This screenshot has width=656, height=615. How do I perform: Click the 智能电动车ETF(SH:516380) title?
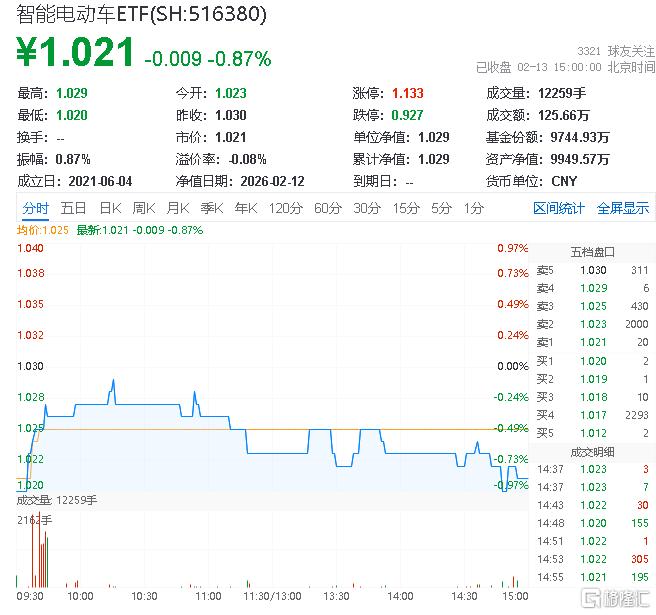tap(141, 14)
